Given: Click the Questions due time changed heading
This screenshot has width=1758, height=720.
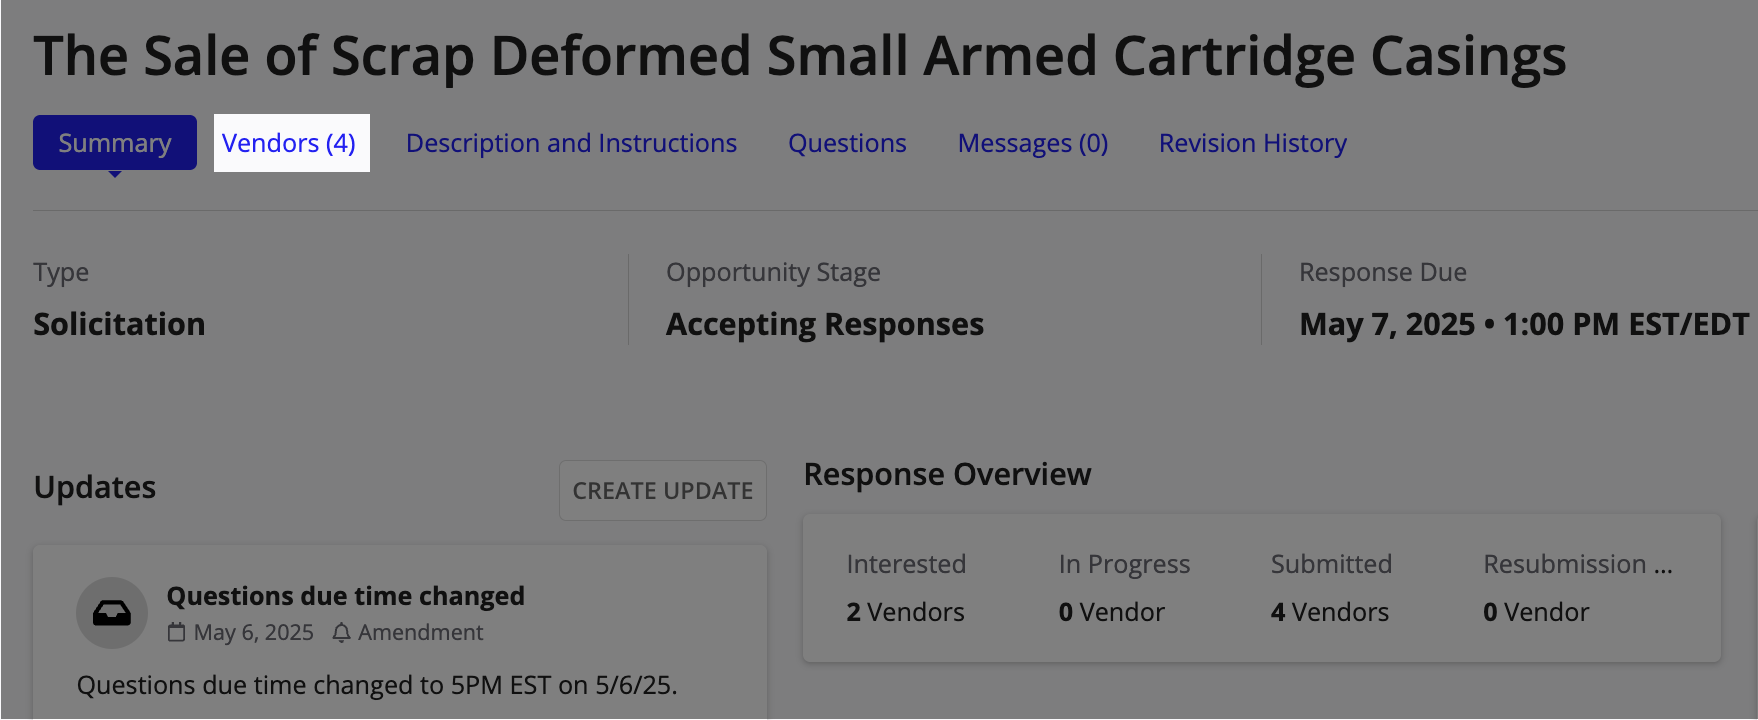Looking at the screenshot, I should pyautogui.click(x=345, y=596).
